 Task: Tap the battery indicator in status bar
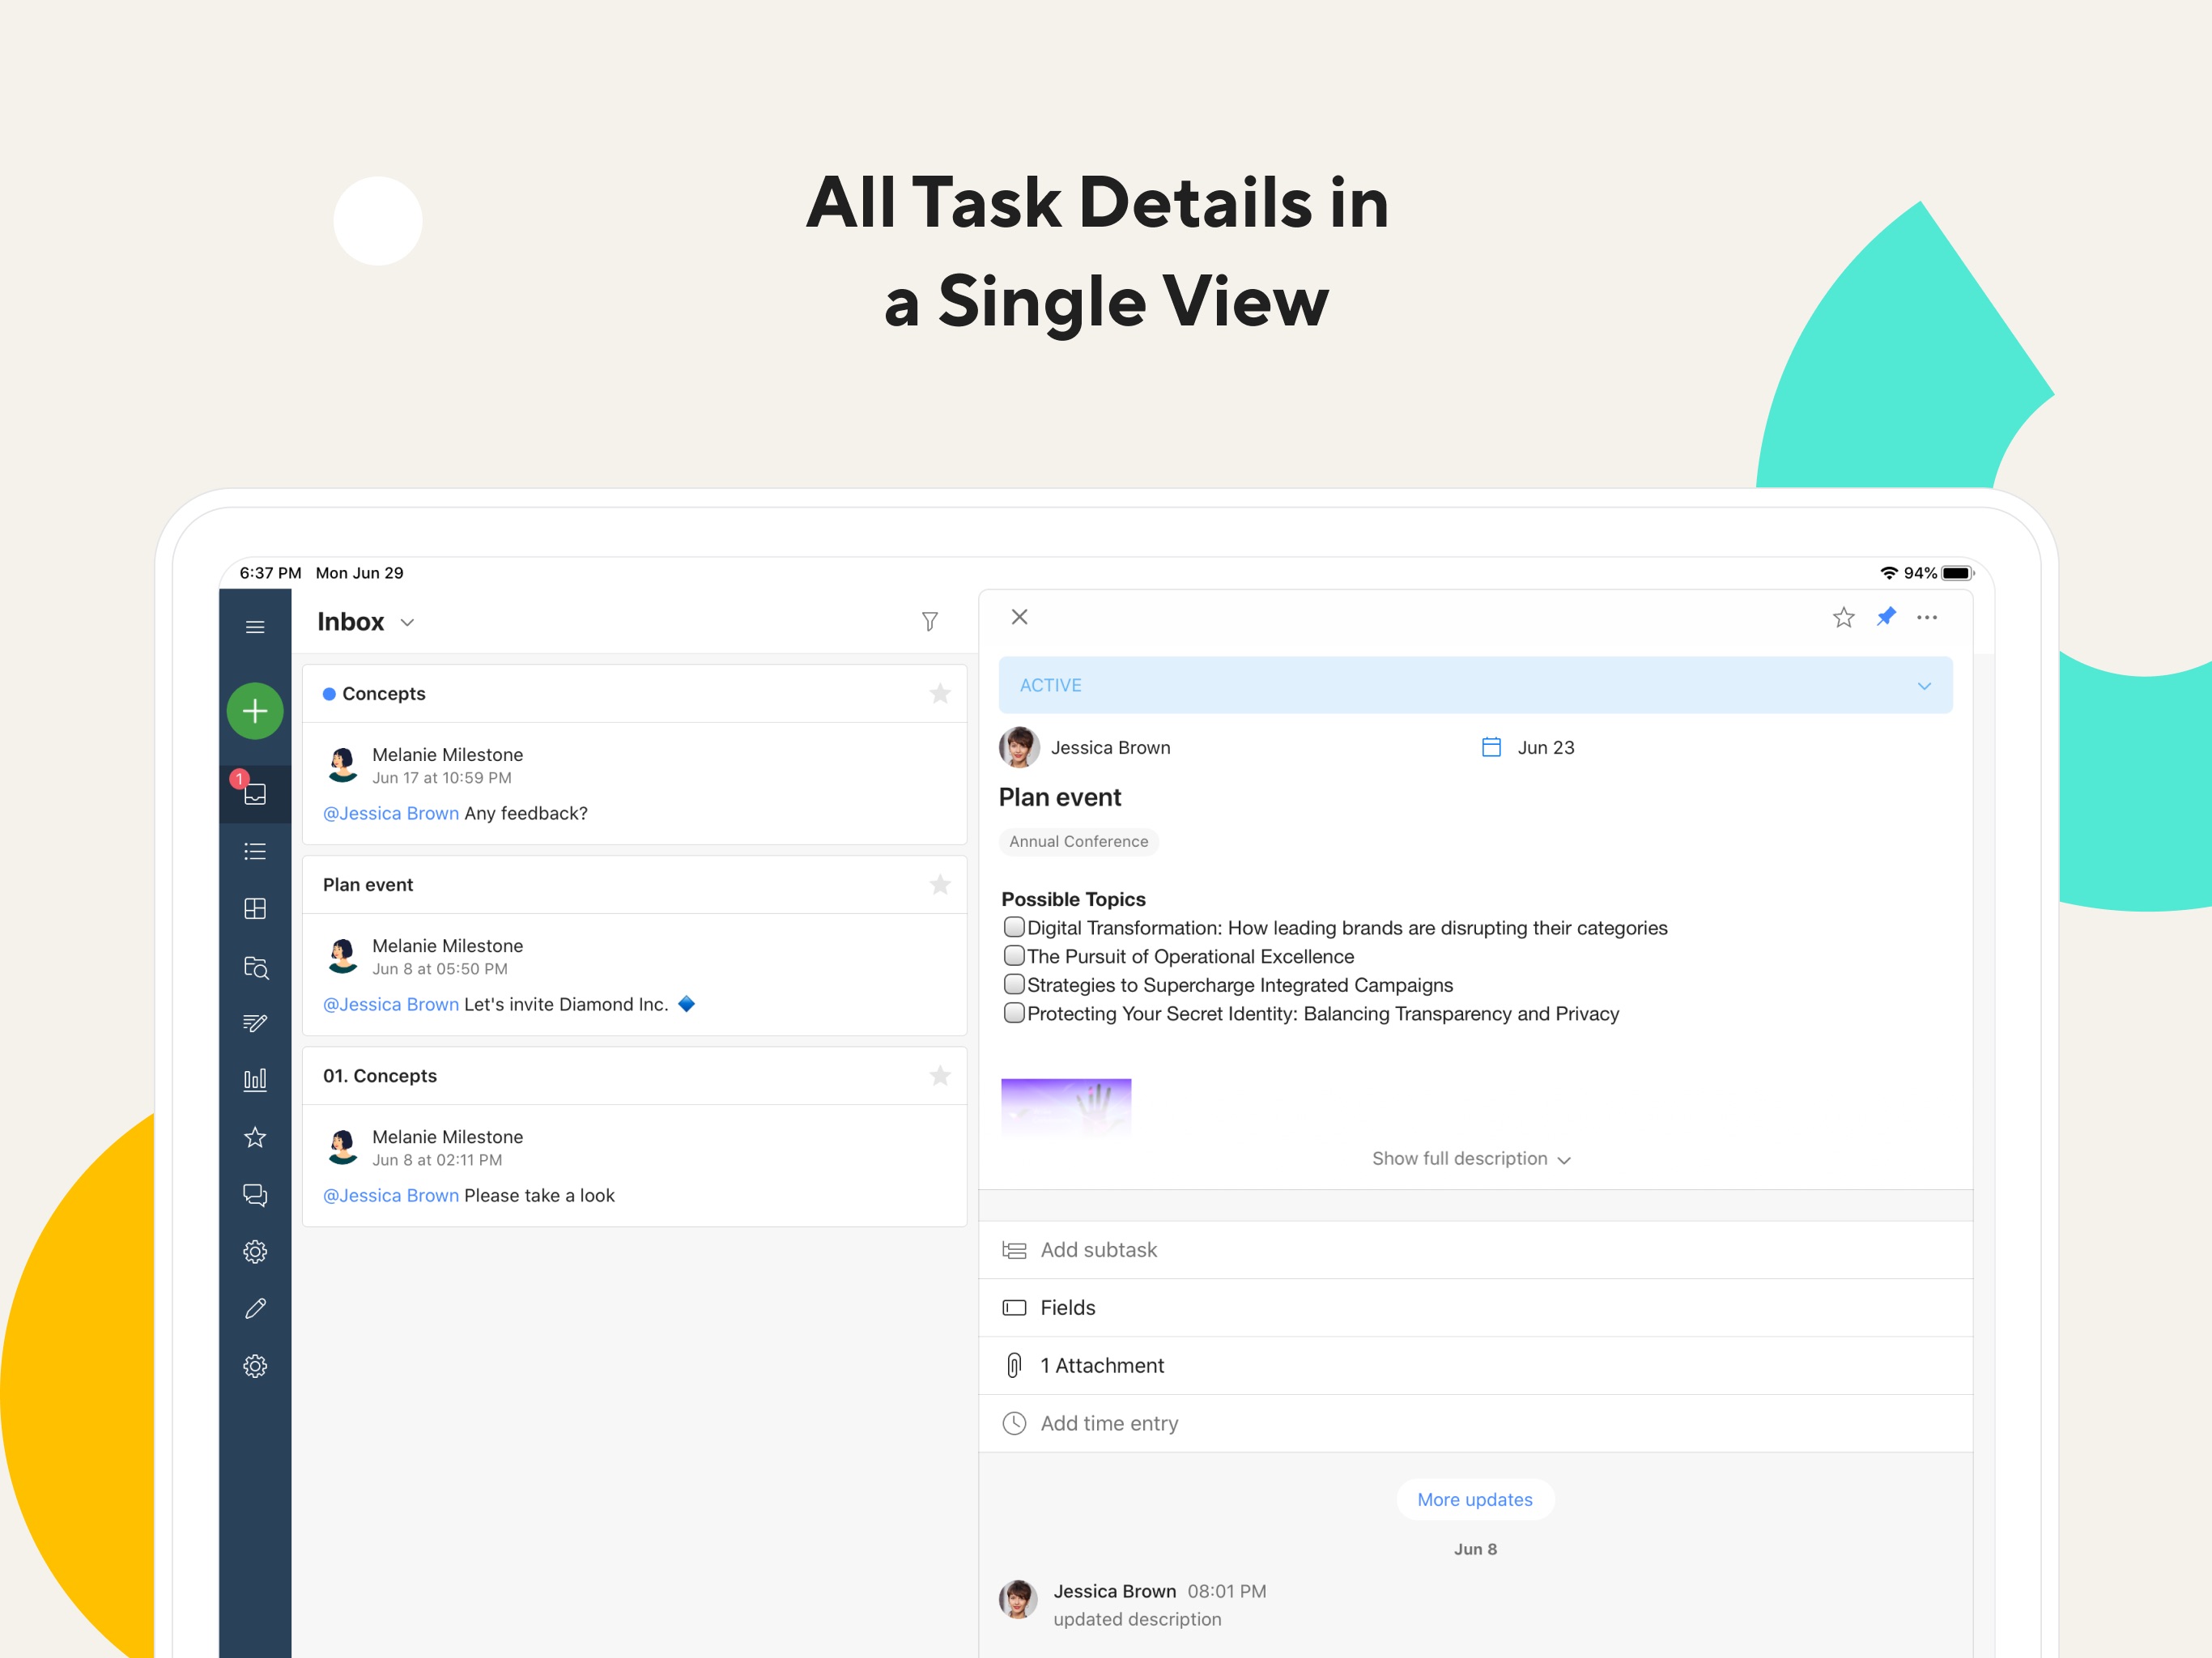pyautogui.click(x=1957, y=573)
